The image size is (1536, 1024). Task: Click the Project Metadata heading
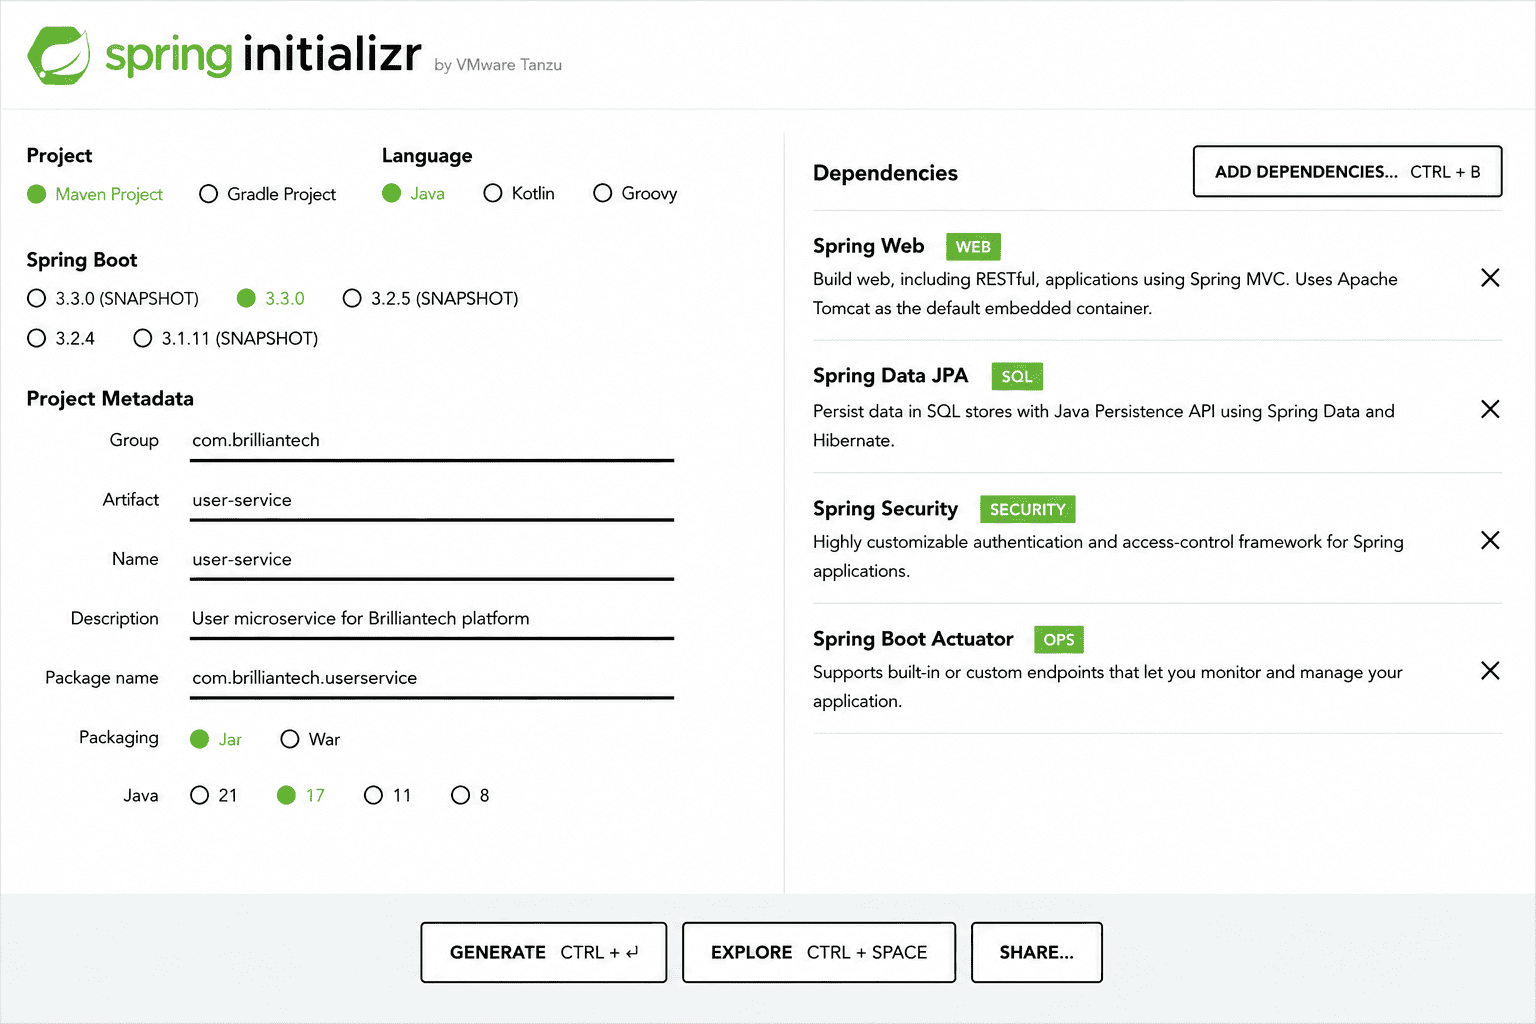110,399
